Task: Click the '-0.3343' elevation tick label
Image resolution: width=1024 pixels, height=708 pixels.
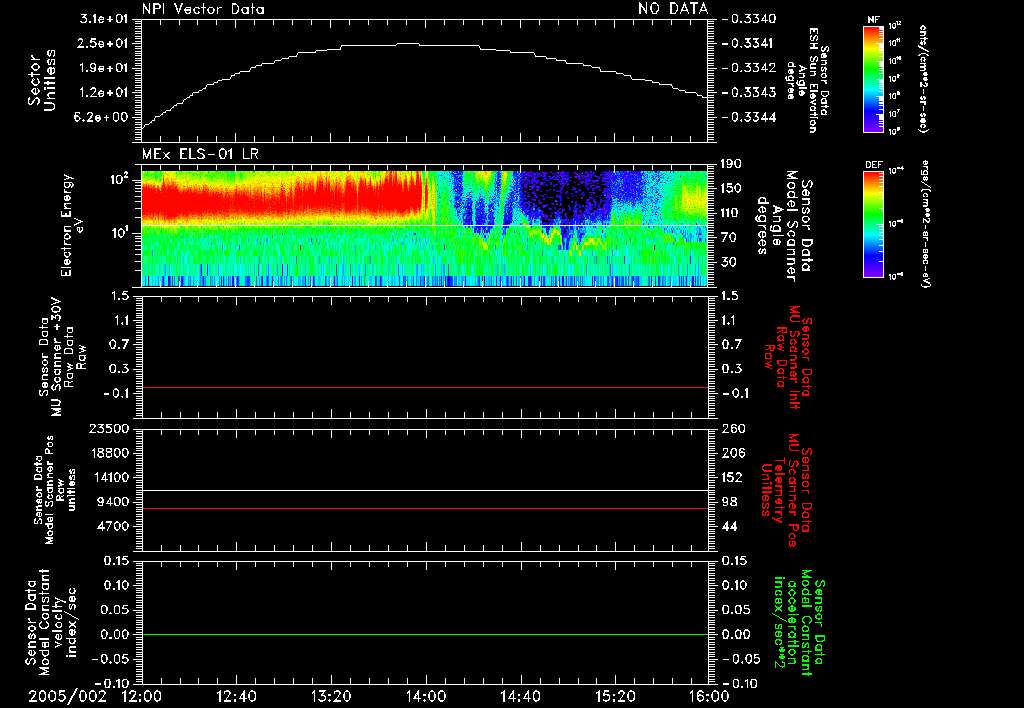Action: pyautogui.click(x=750, y=93)
